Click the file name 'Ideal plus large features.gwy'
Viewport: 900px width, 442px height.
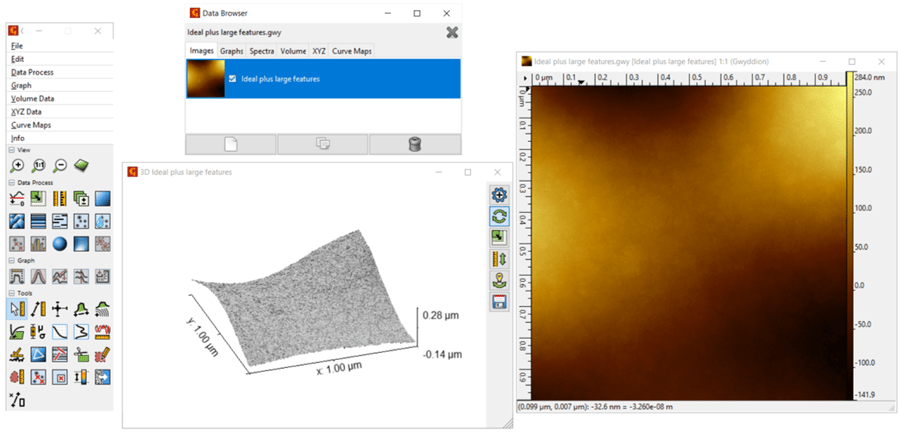click(x=234, y=33)
